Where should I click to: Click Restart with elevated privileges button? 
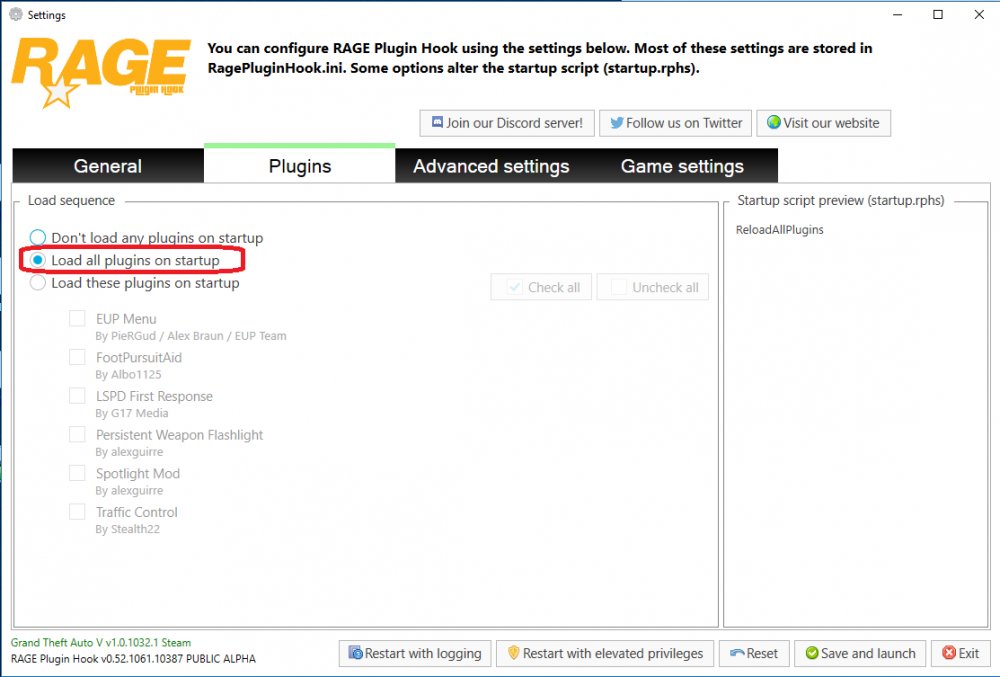pos(605,653)
